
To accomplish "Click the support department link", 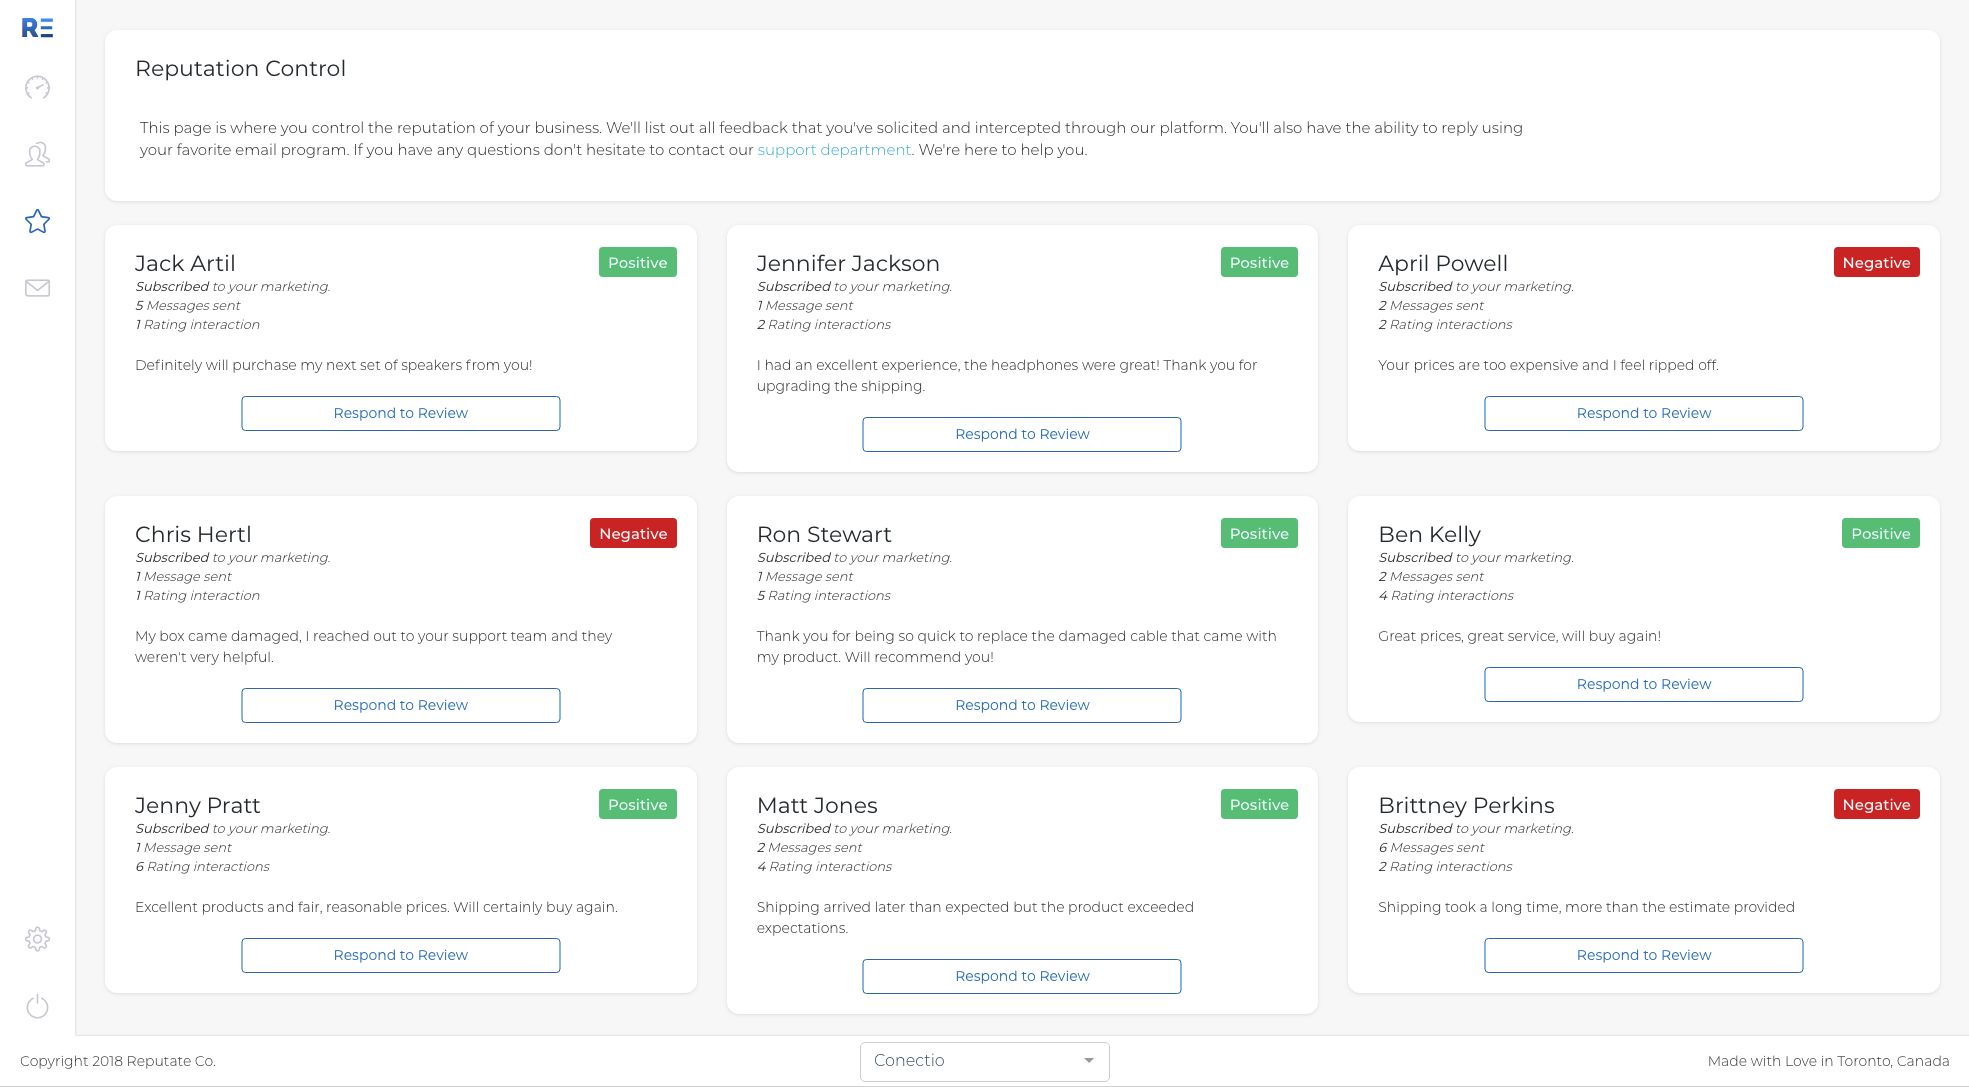I will (833, 149).
